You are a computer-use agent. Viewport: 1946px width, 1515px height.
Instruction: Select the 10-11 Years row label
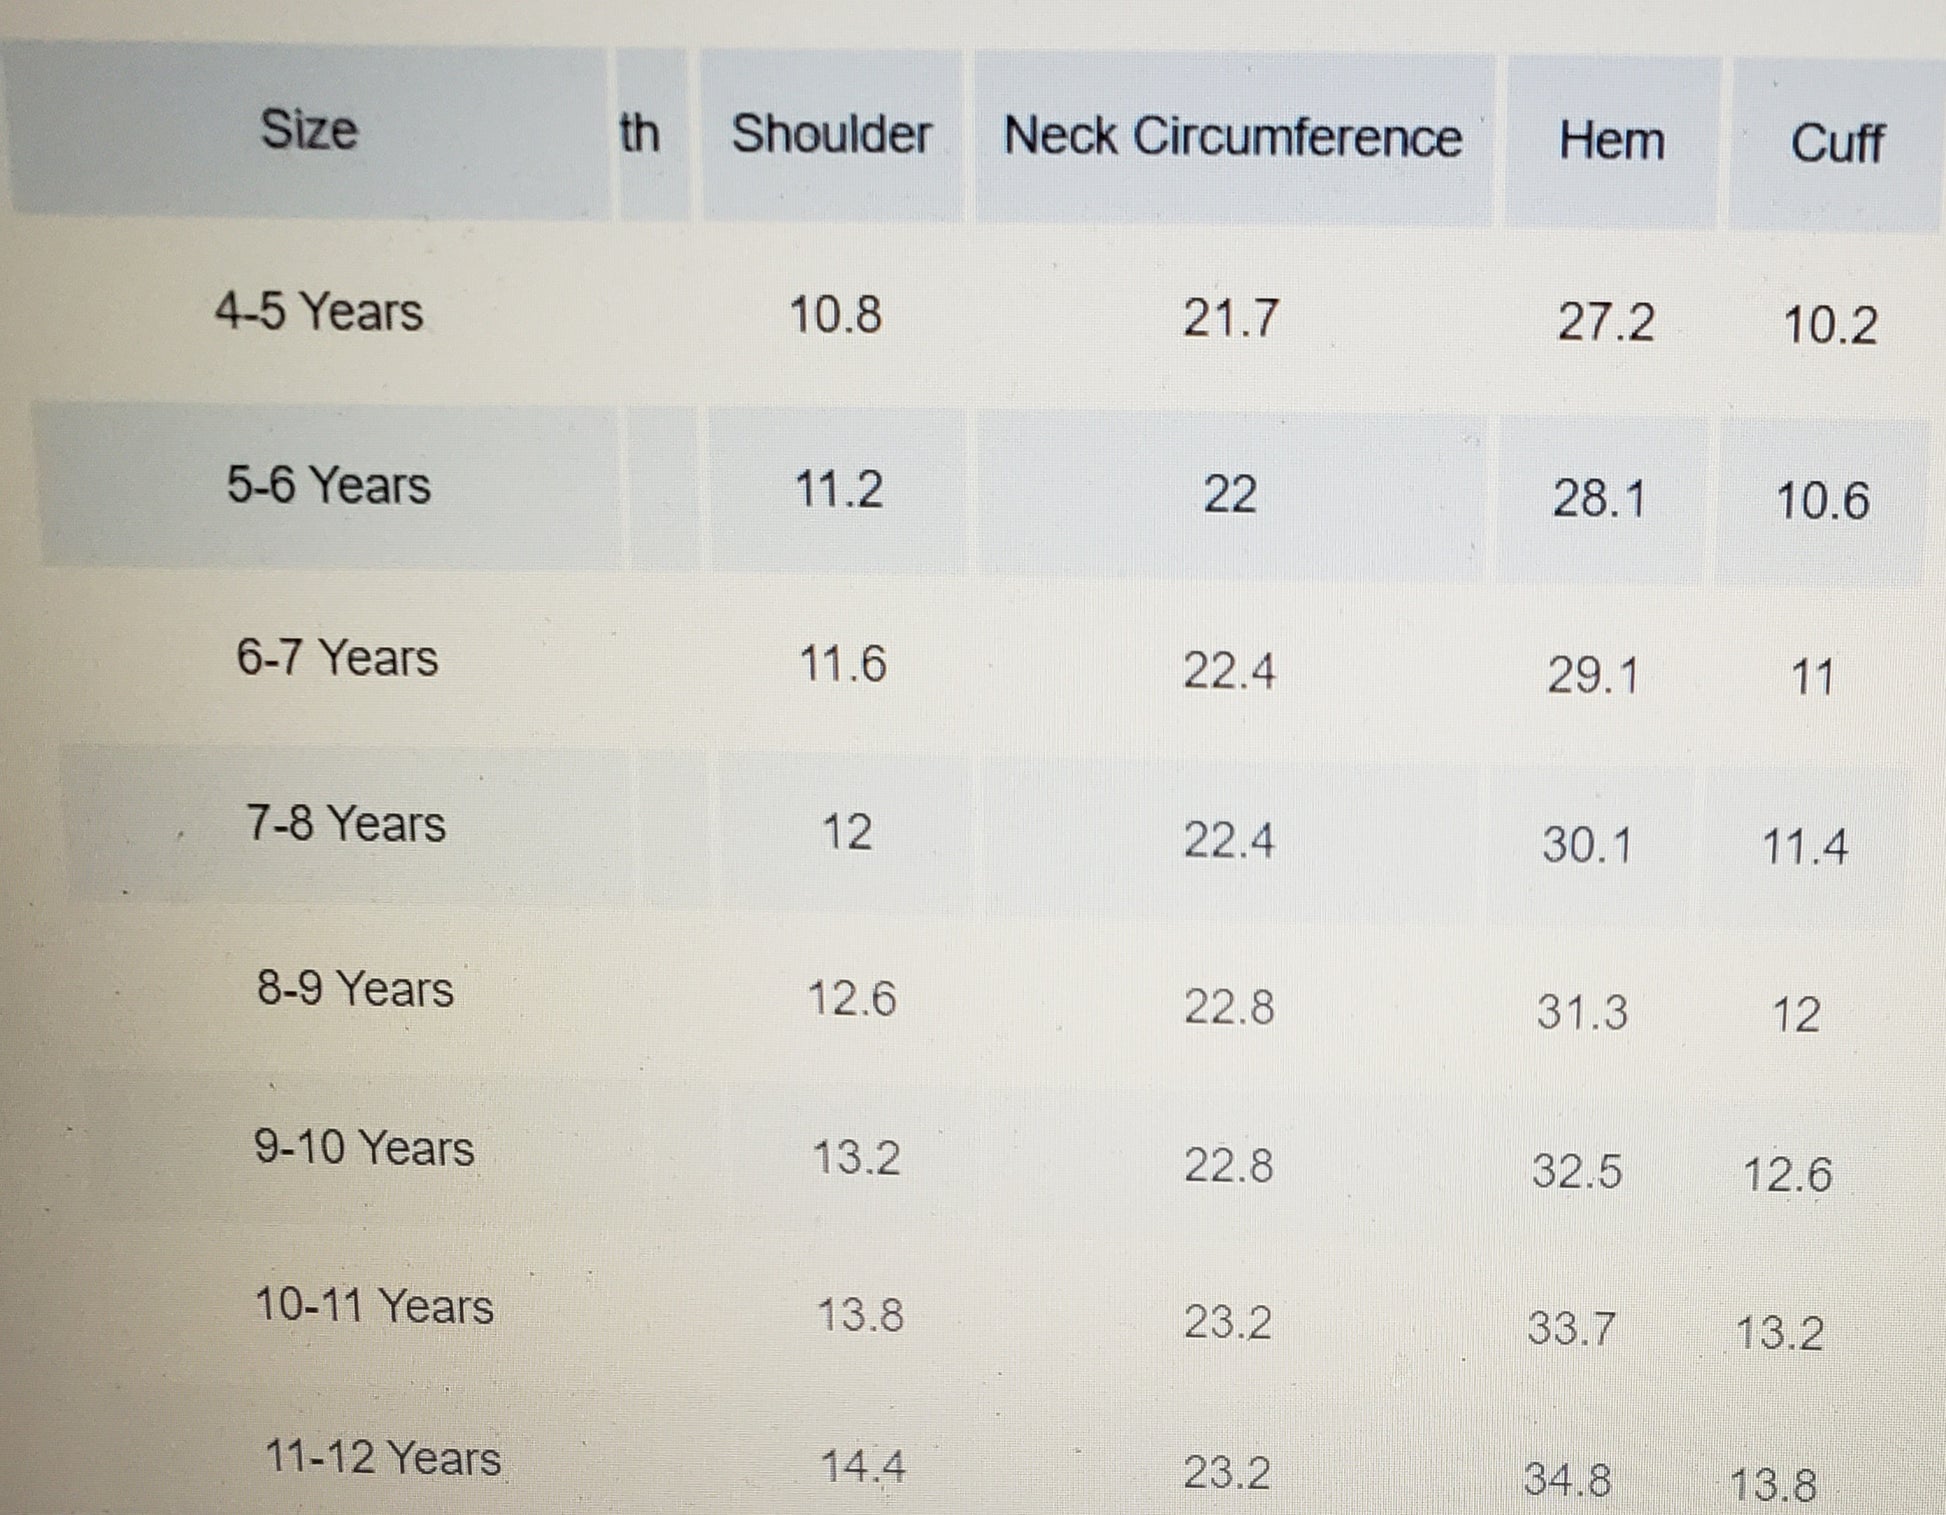[x=374, y=1306]
